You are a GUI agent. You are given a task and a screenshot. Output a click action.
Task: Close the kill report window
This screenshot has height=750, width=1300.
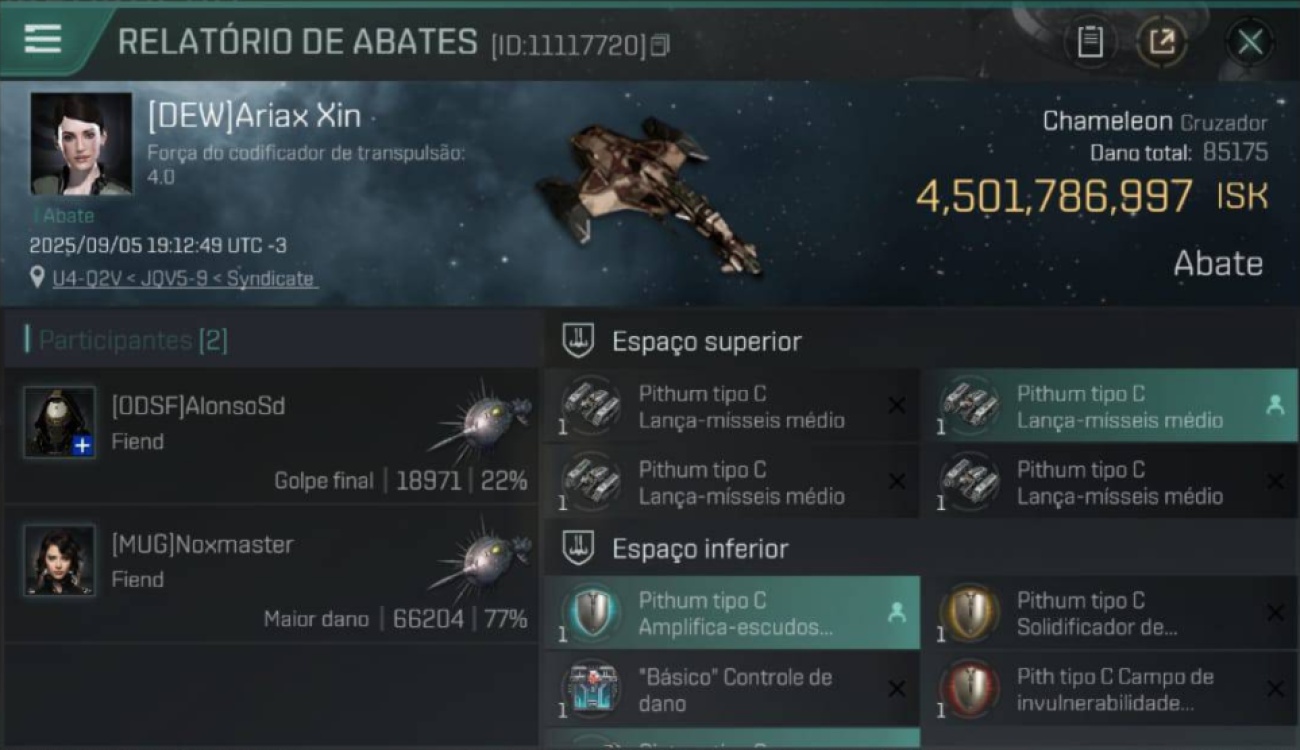point(1250,42)
